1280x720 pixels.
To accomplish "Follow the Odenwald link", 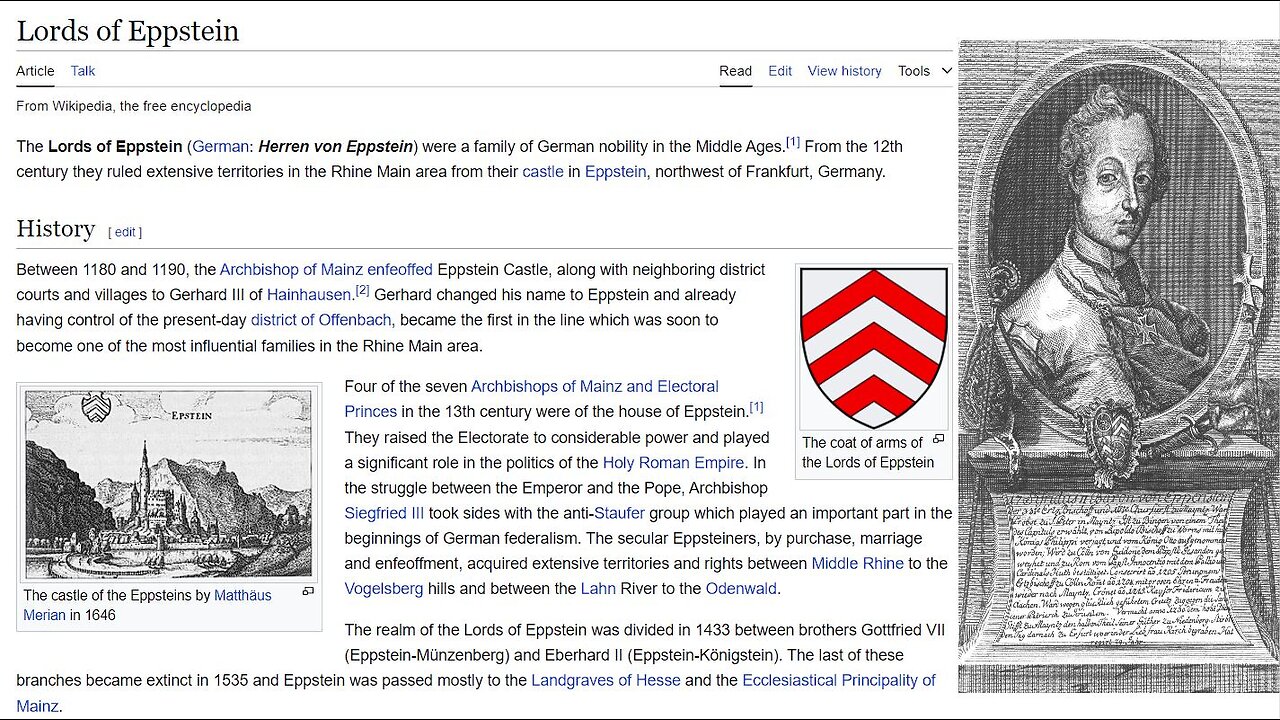I will (x=741, y=588).
